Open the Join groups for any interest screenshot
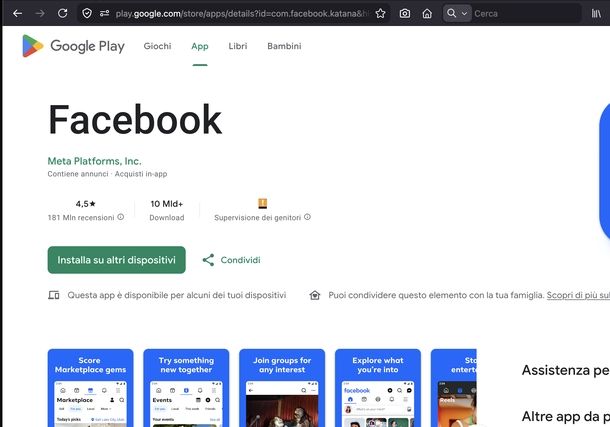The width and height of the screenshot is (610, 427). 282,388
